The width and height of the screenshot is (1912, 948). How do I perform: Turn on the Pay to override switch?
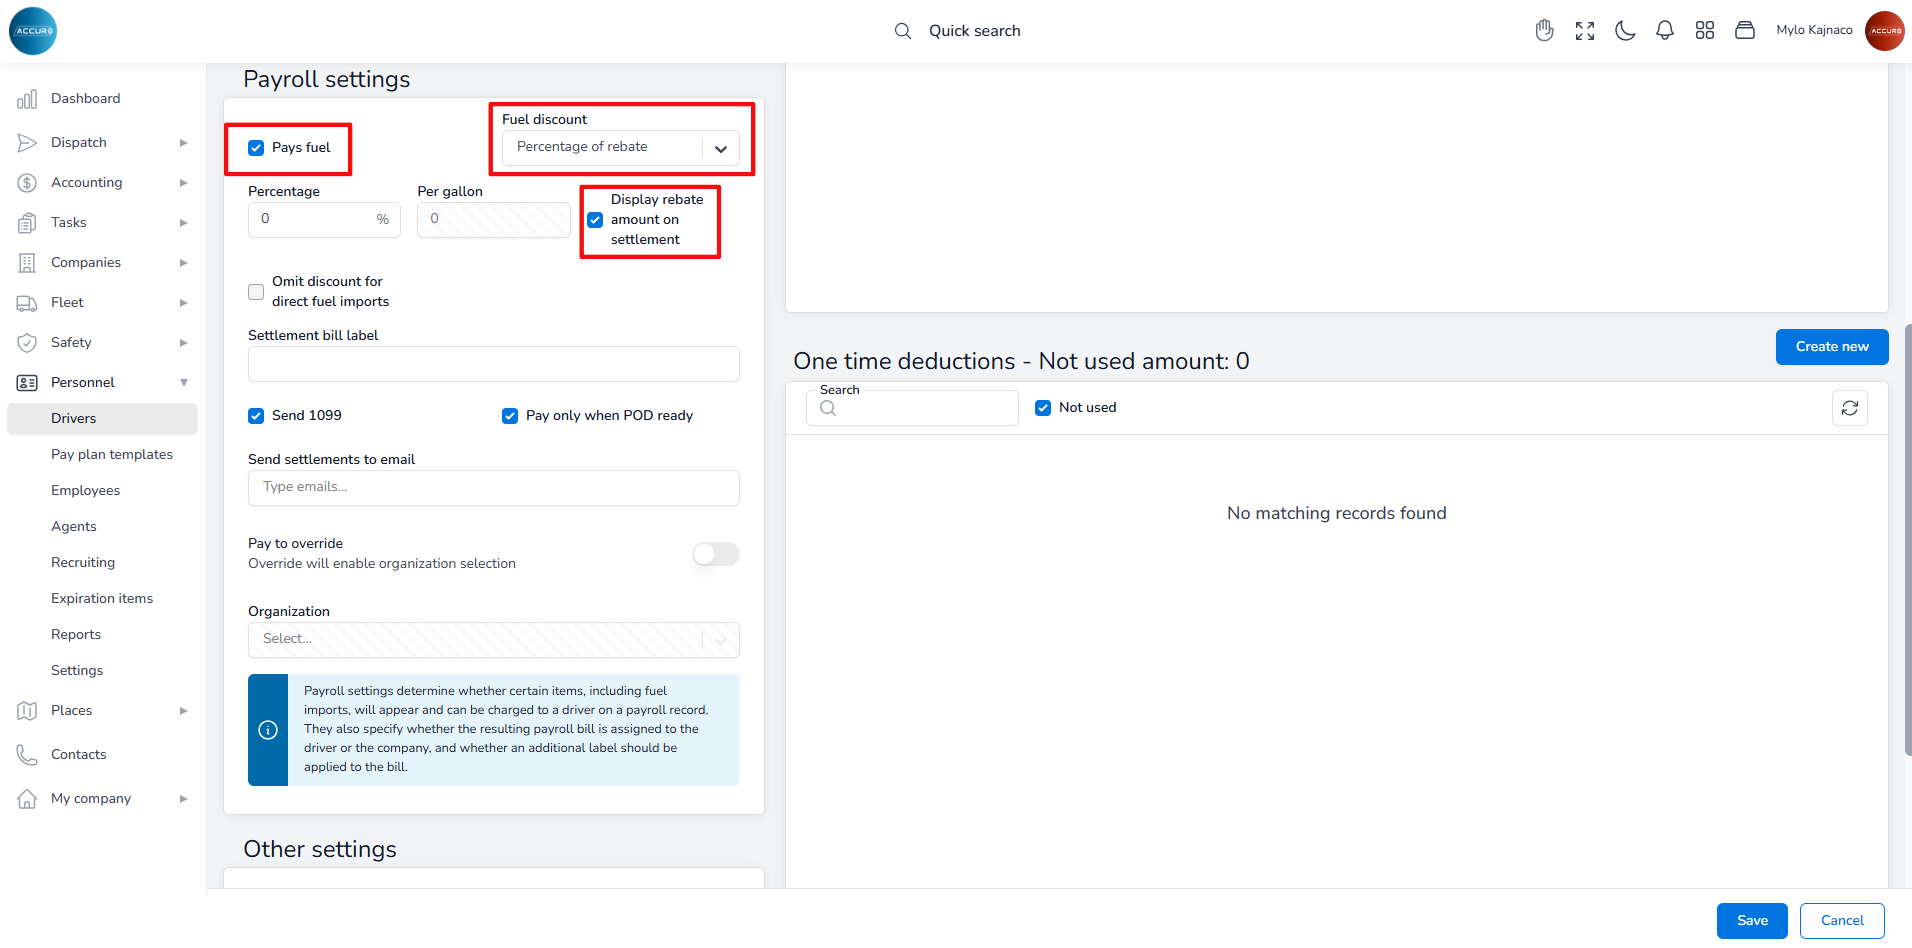coord(715,554)
